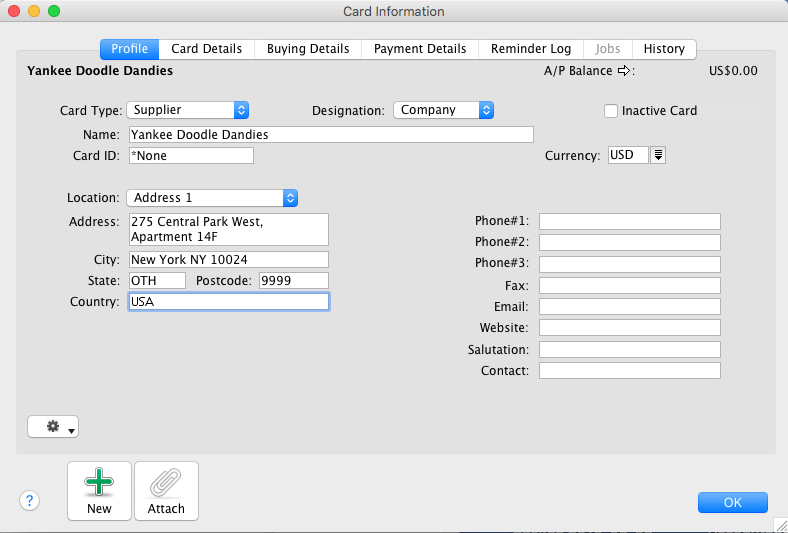View the Reminder Log tab
Image resolution: width=788 pixels, height=533 pixels.
pyautogui.click(x=531, y=49)
